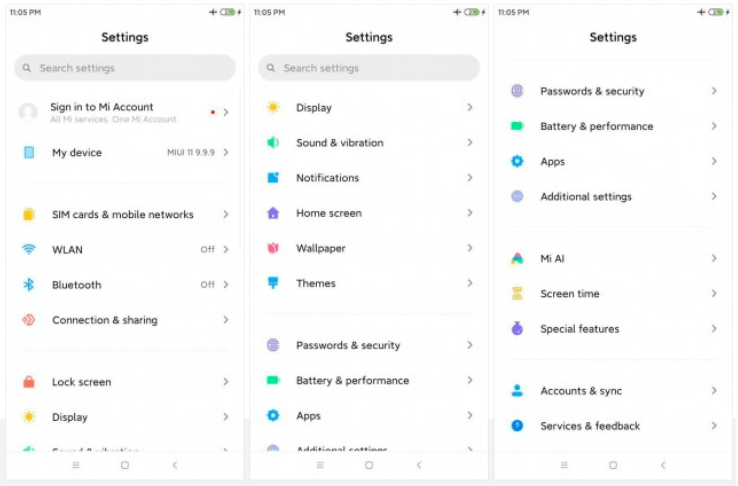Tap the Accounts & sync person icon
This screenshot has width=738, height=486.
click(x=517, y=391)
